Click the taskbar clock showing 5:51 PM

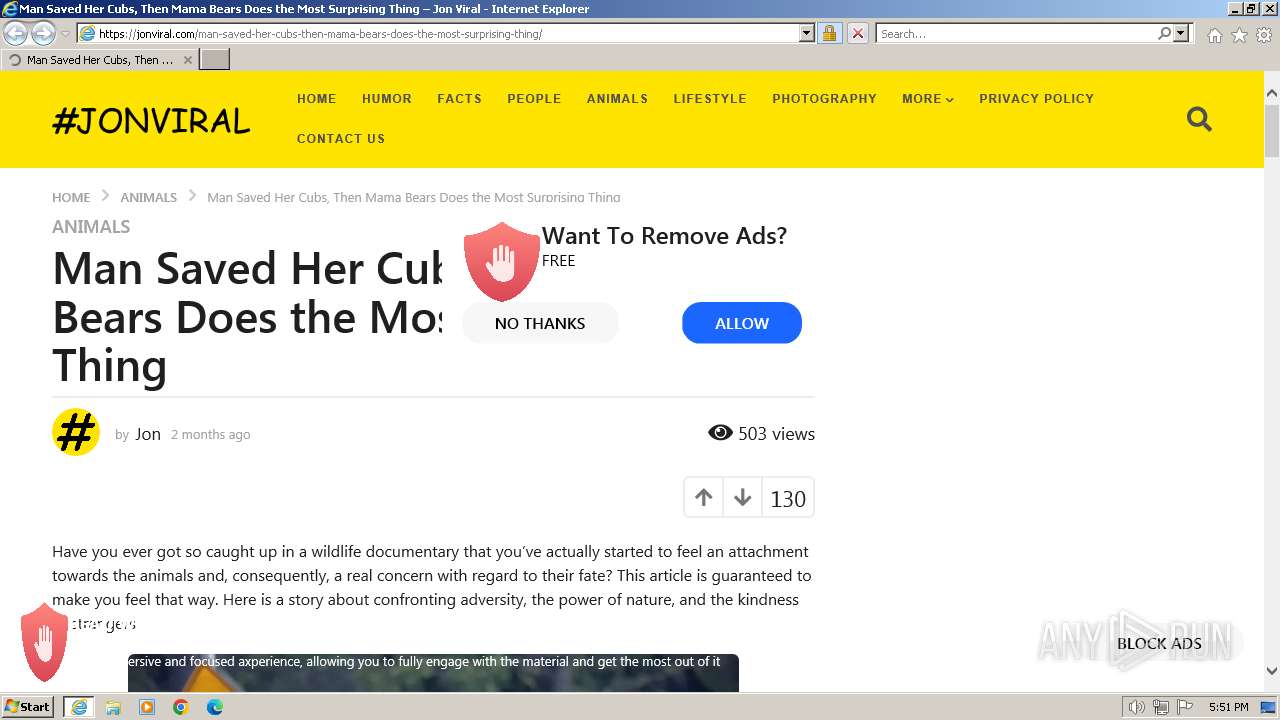pyautogui.click(x=1228, y=707)
